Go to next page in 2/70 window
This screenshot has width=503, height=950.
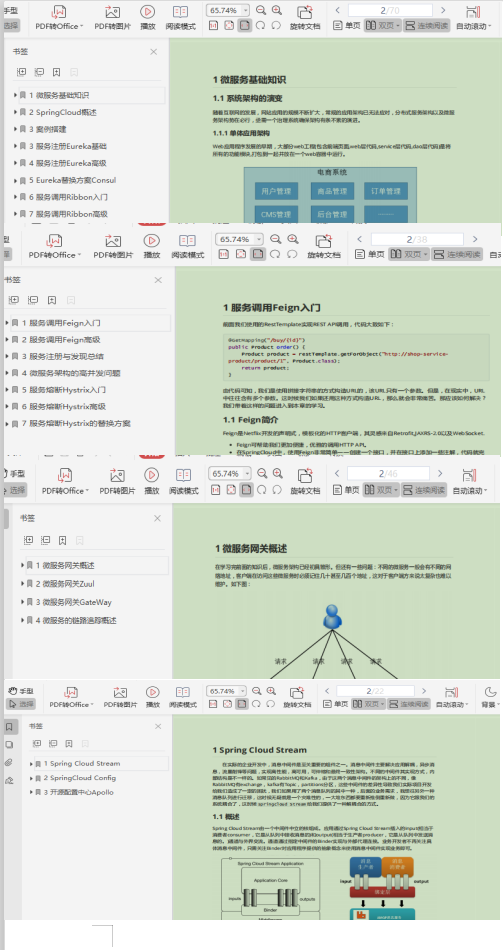click(x=443, y=10)
